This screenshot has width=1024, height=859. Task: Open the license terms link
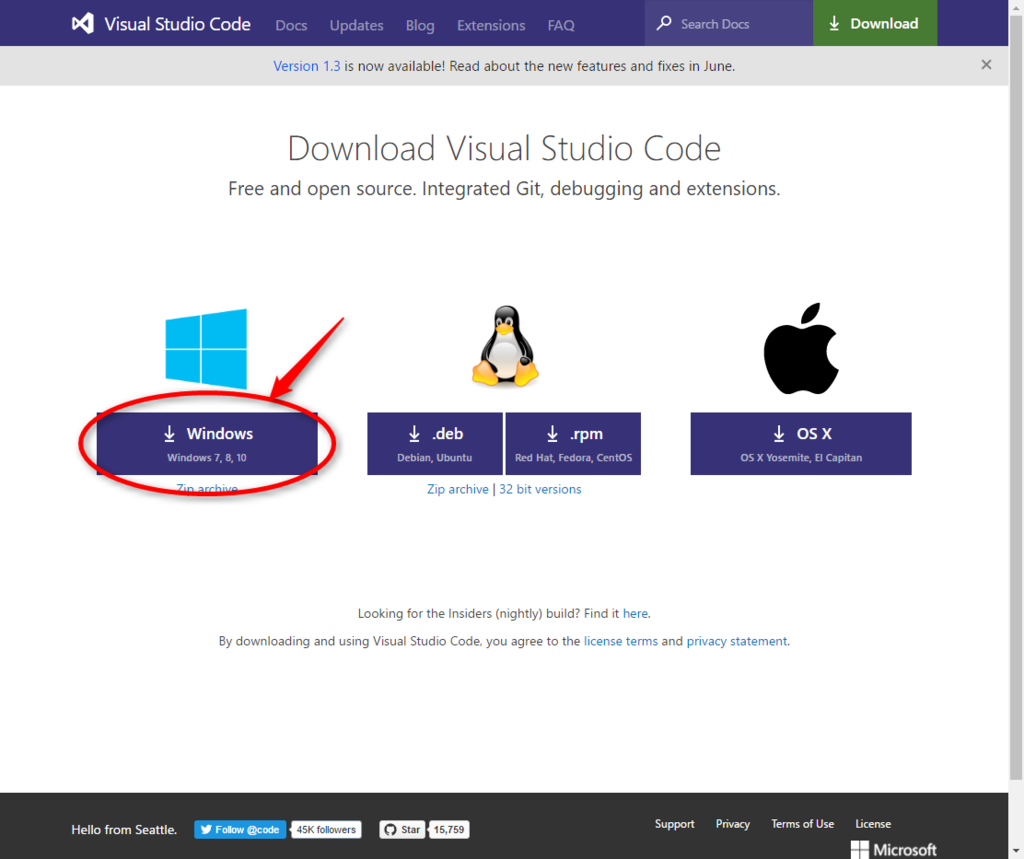[620, 641]
